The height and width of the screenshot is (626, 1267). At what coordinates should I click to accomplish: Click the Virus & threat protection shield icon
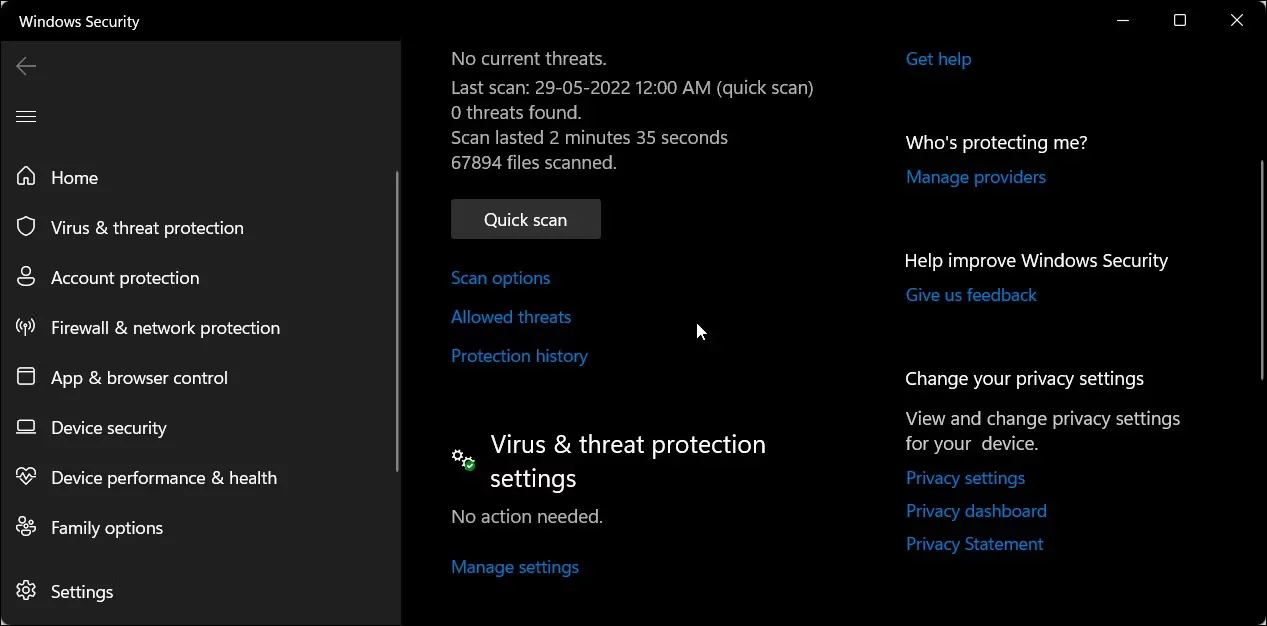(x=26, y=227)
